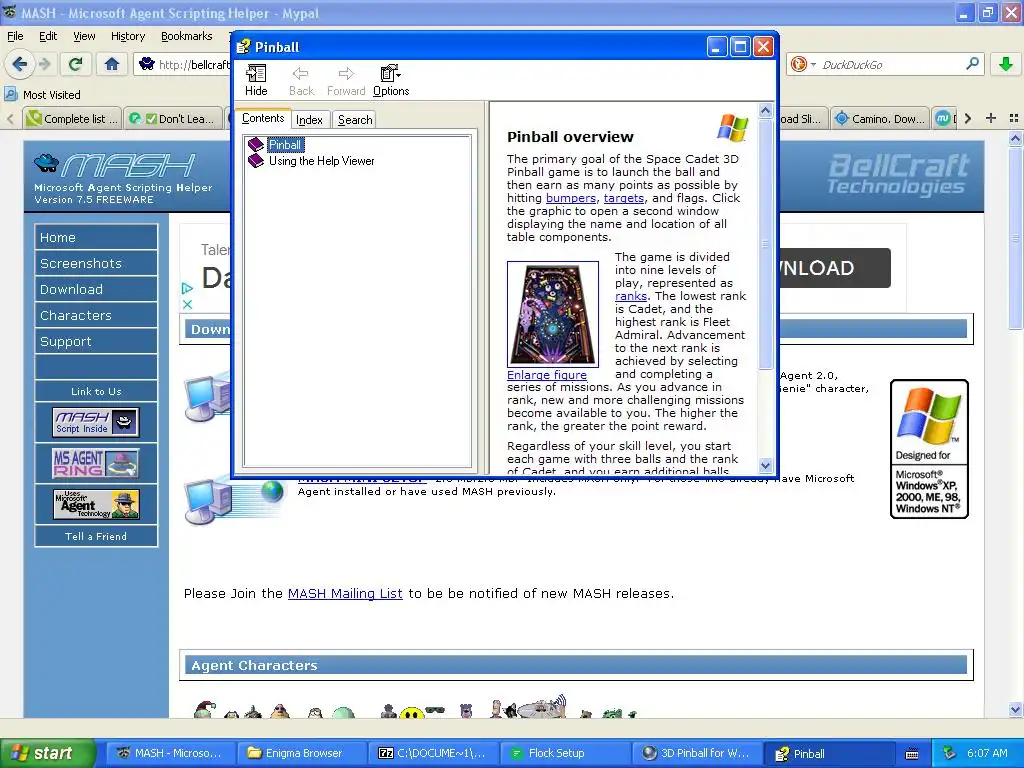
Task: Switch to Enigma Browser taskbar item
Action: pyautogui.click(x=302, y=753)
